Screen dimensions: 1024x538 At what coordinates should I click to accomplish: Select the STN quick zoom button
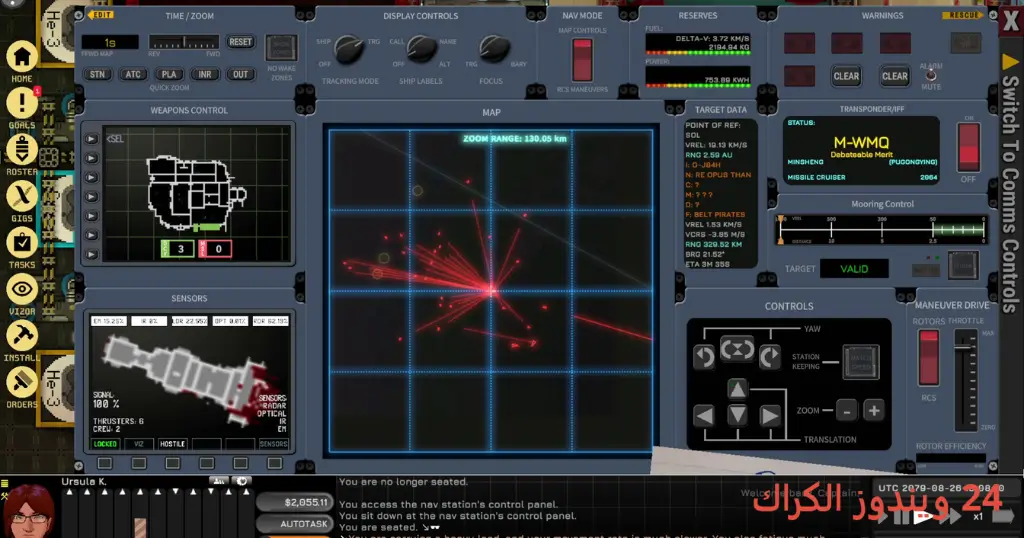coord(97,74)
